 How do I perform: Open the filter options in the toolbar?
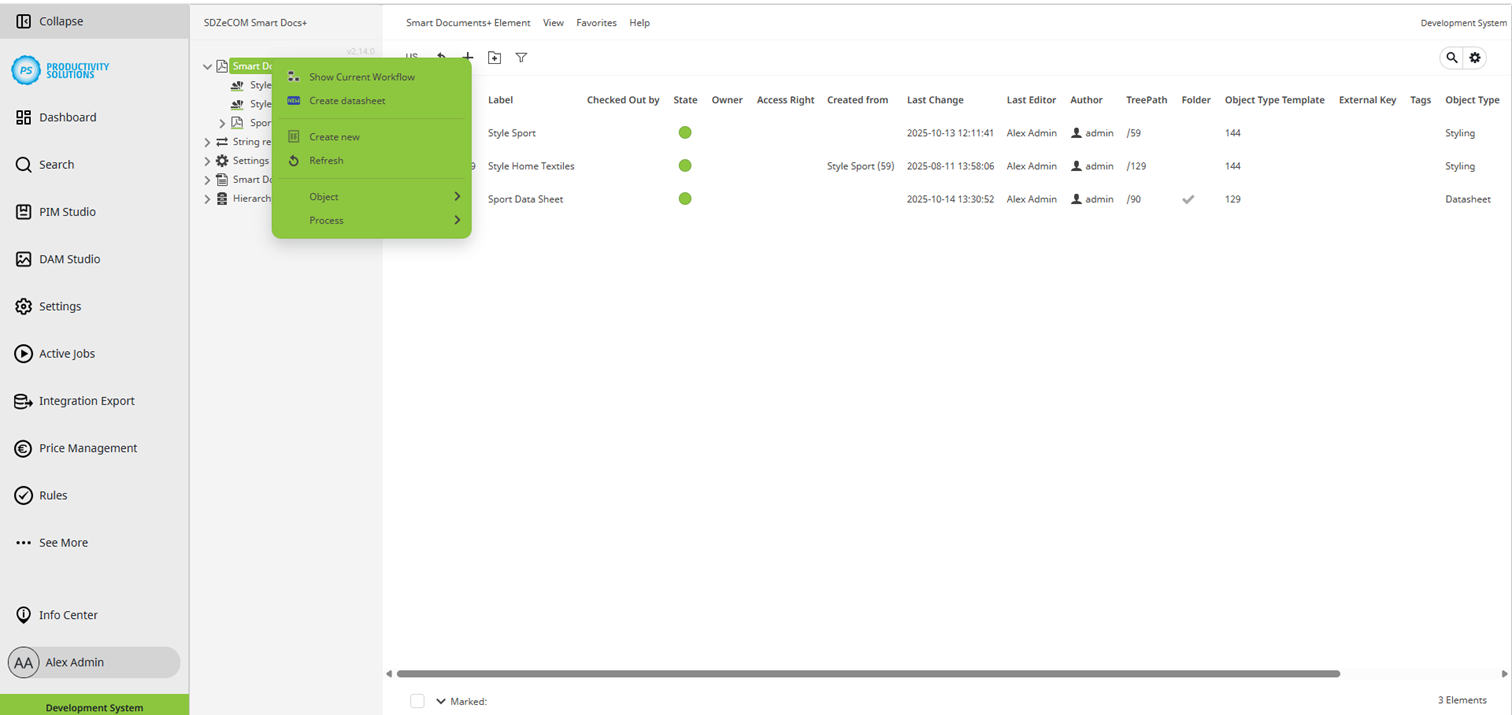pyautogui.click(x=521, y=58)
